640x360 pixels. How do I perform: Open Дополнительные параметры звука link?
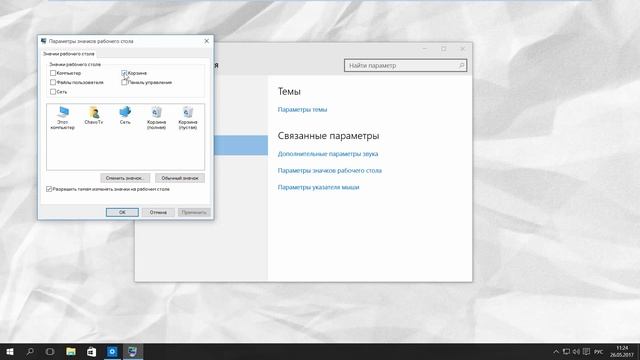point(328,154)
